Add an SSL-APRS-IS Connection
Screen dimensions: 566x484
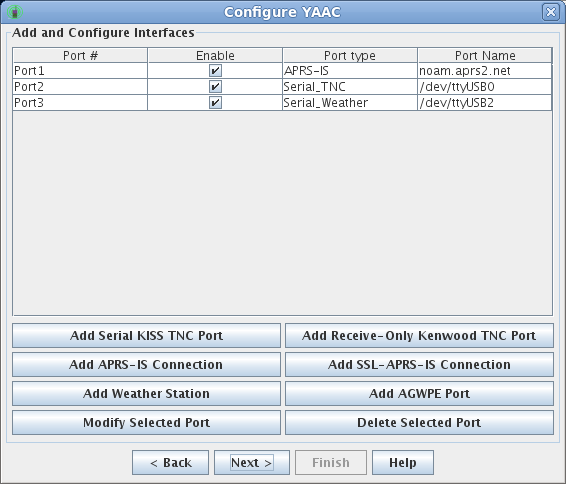419,365
